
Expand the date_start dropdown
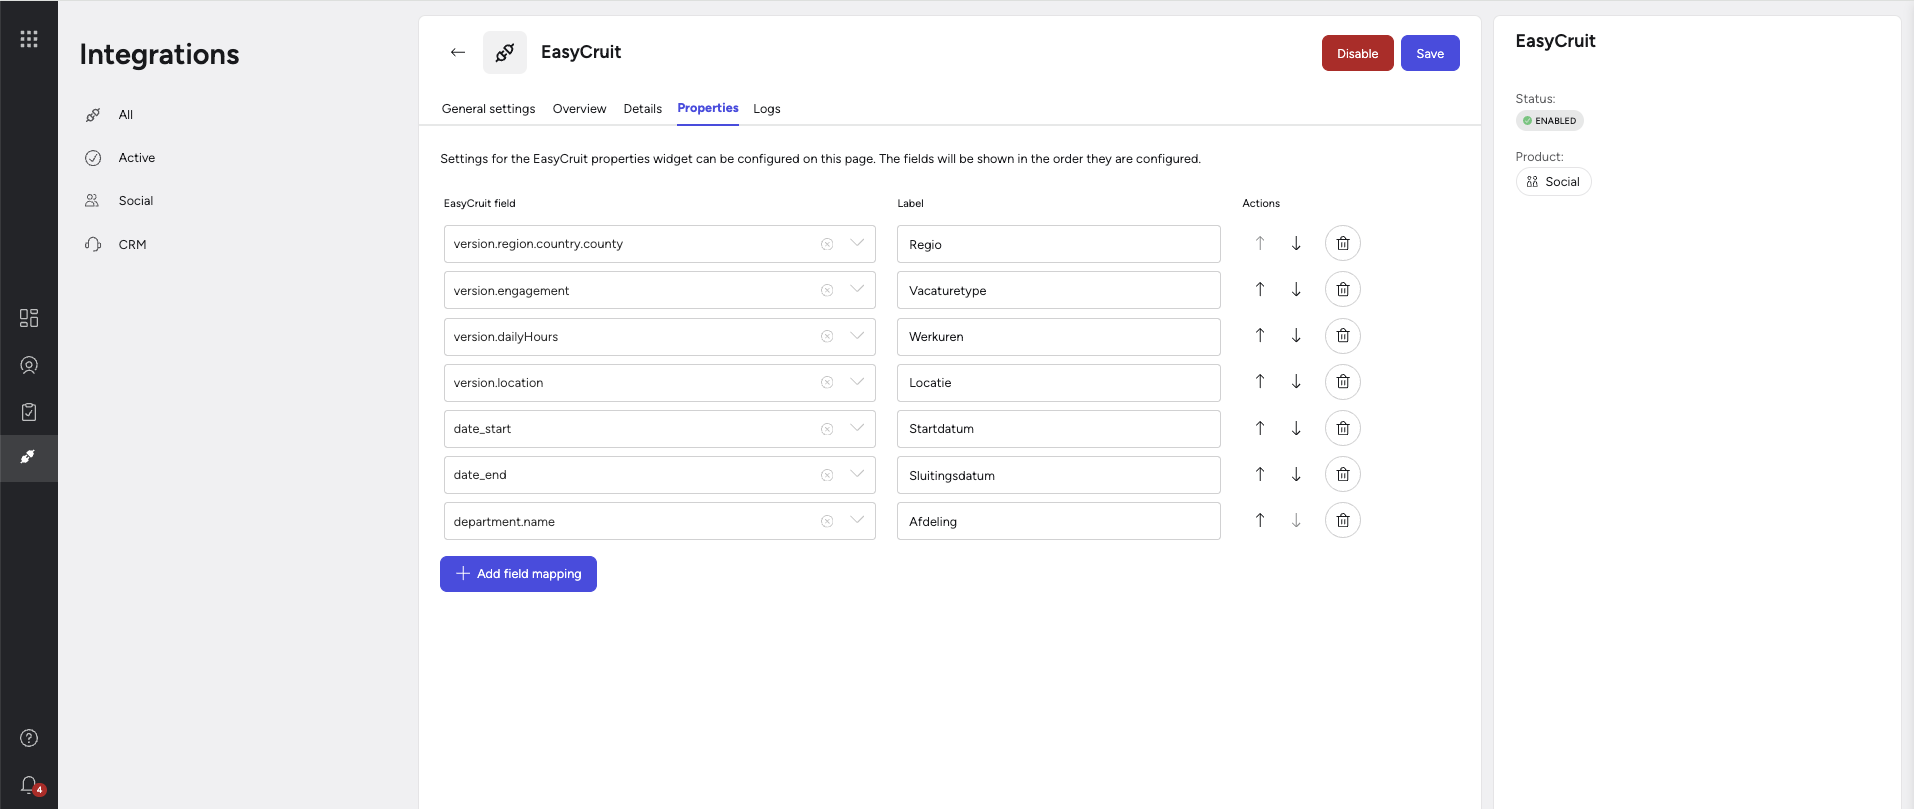857,428
